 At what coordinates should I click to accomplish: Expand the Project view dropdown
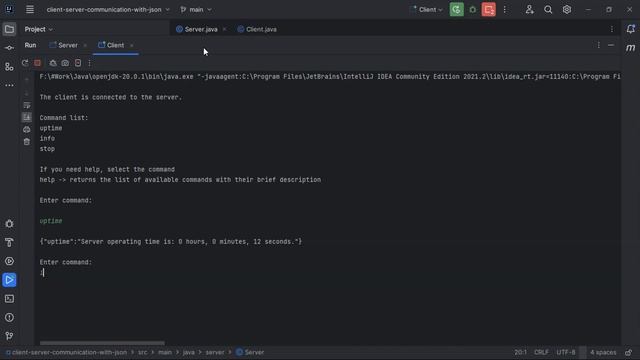(38, 29)
